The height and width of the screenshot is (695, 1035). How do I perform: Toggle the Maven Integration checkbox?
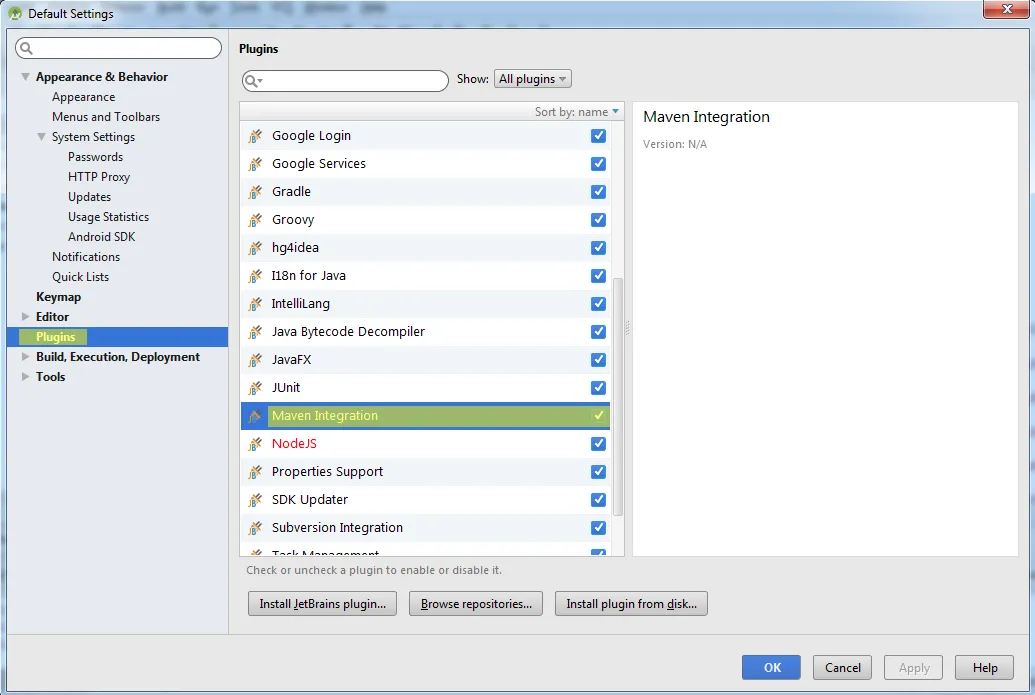coord(598,416)
